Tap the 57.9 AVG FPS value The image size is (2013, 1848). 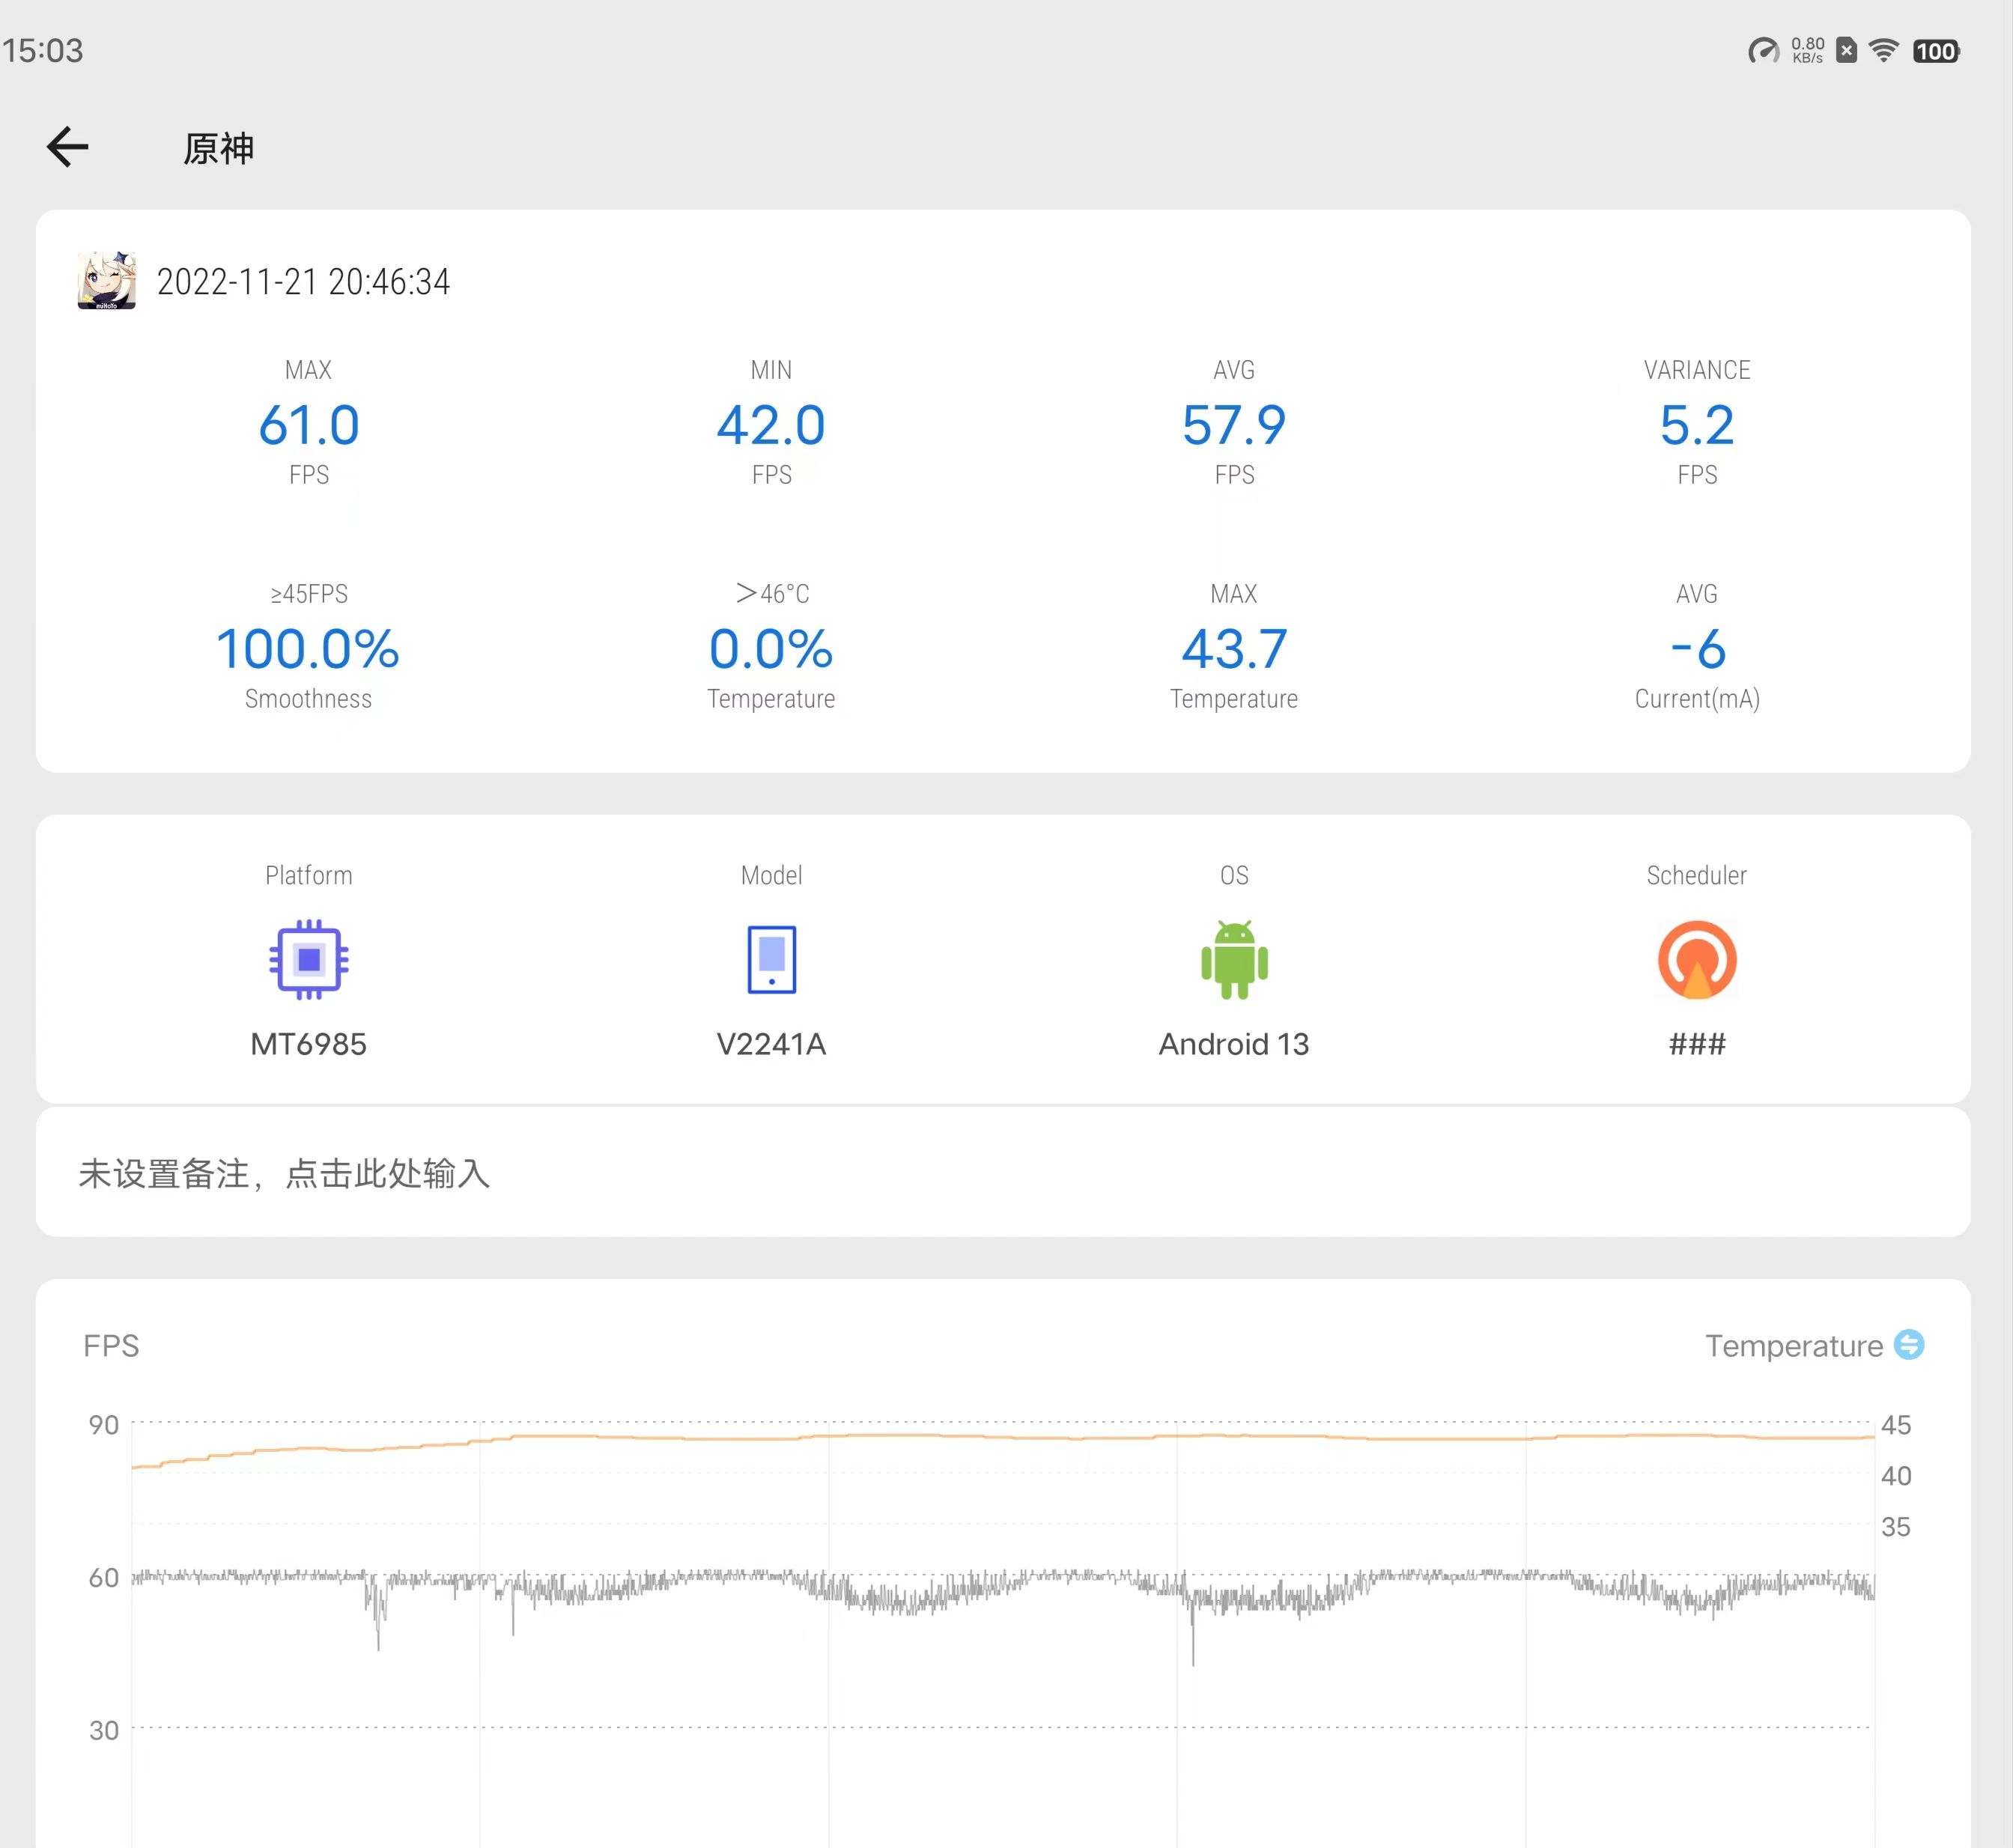(1234, 425)
